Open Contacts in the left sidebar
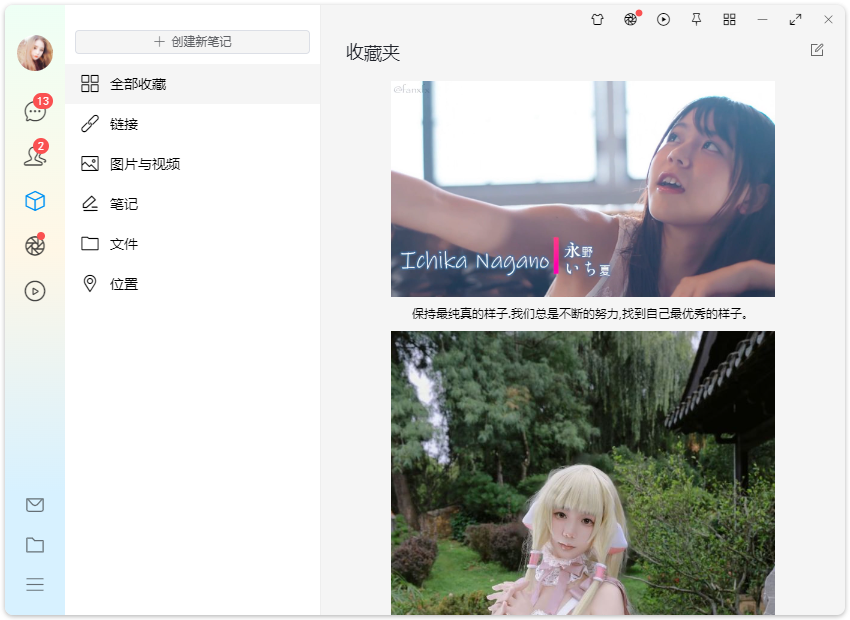Viewport: 850px width, 620px height. [x=34, y=155]
